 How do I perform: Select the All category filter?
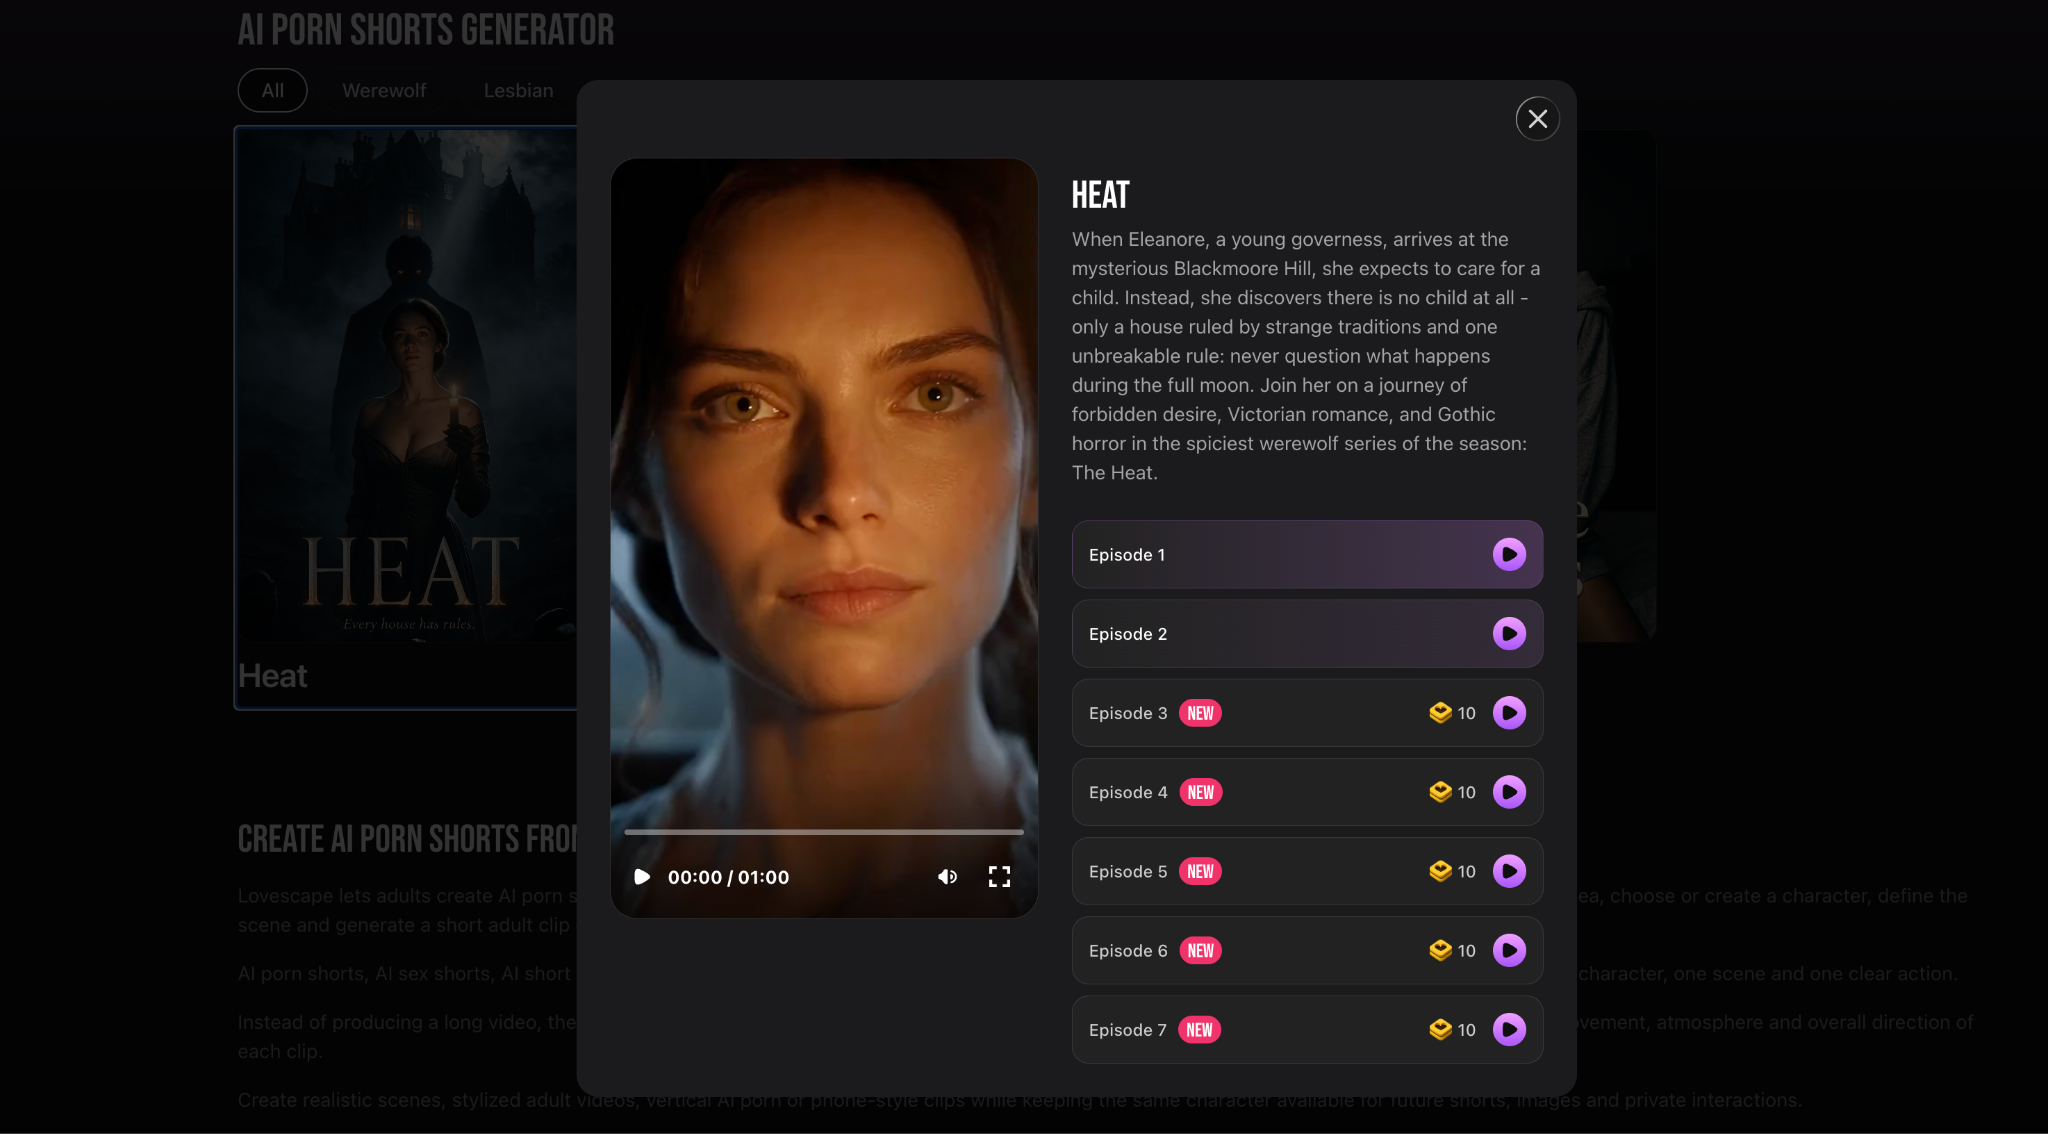(x=272, y=90)
